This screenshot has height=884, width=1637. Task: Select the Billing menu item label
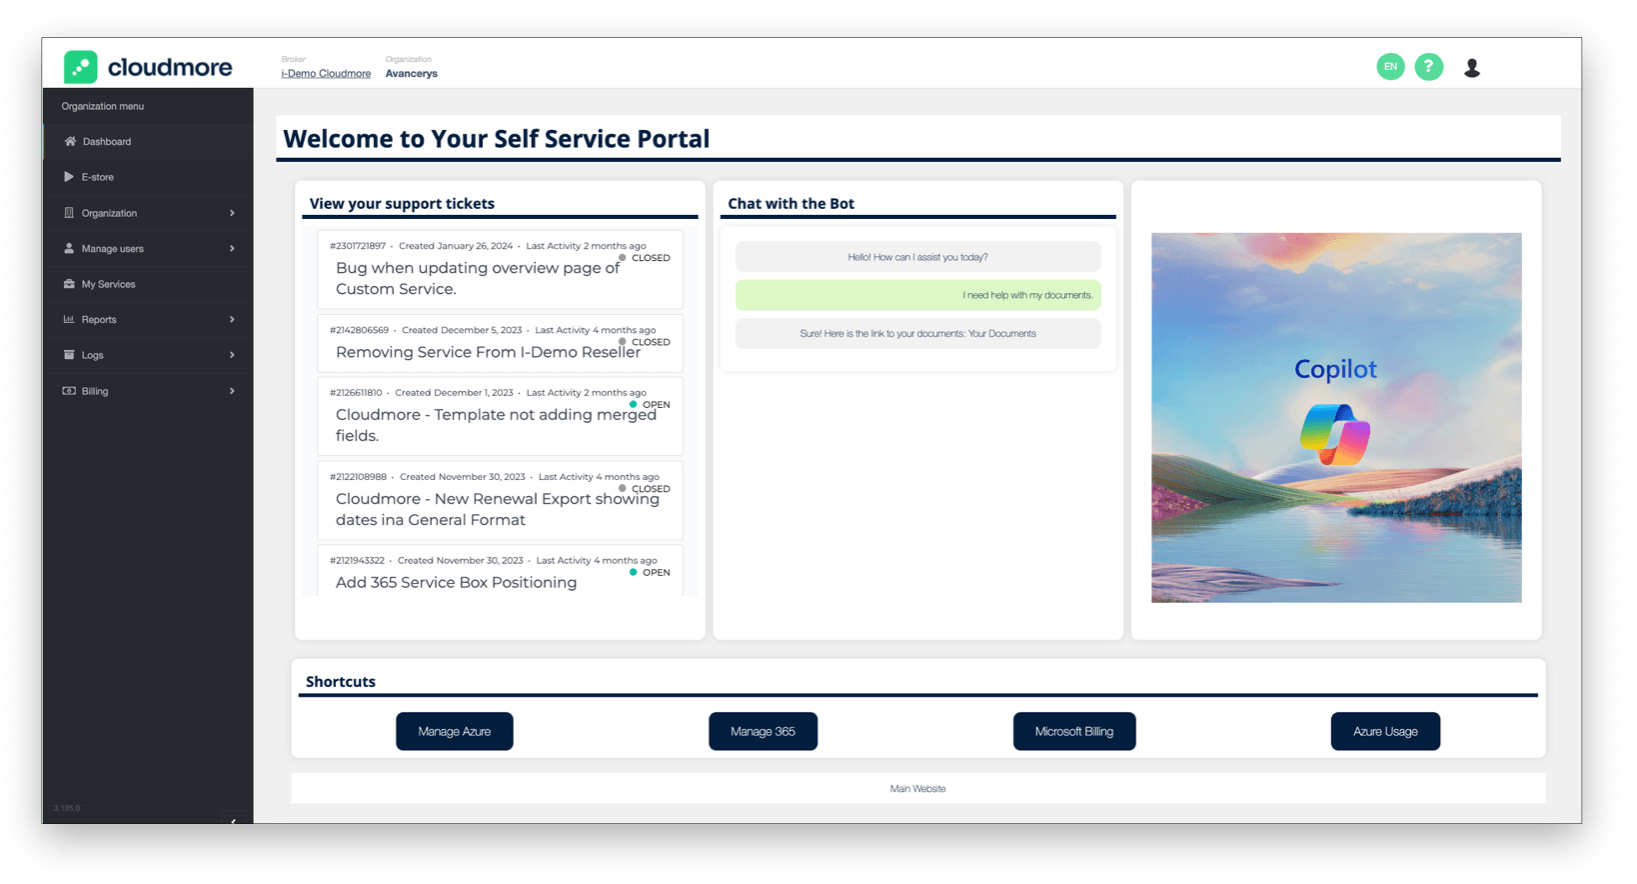(95, 391)
